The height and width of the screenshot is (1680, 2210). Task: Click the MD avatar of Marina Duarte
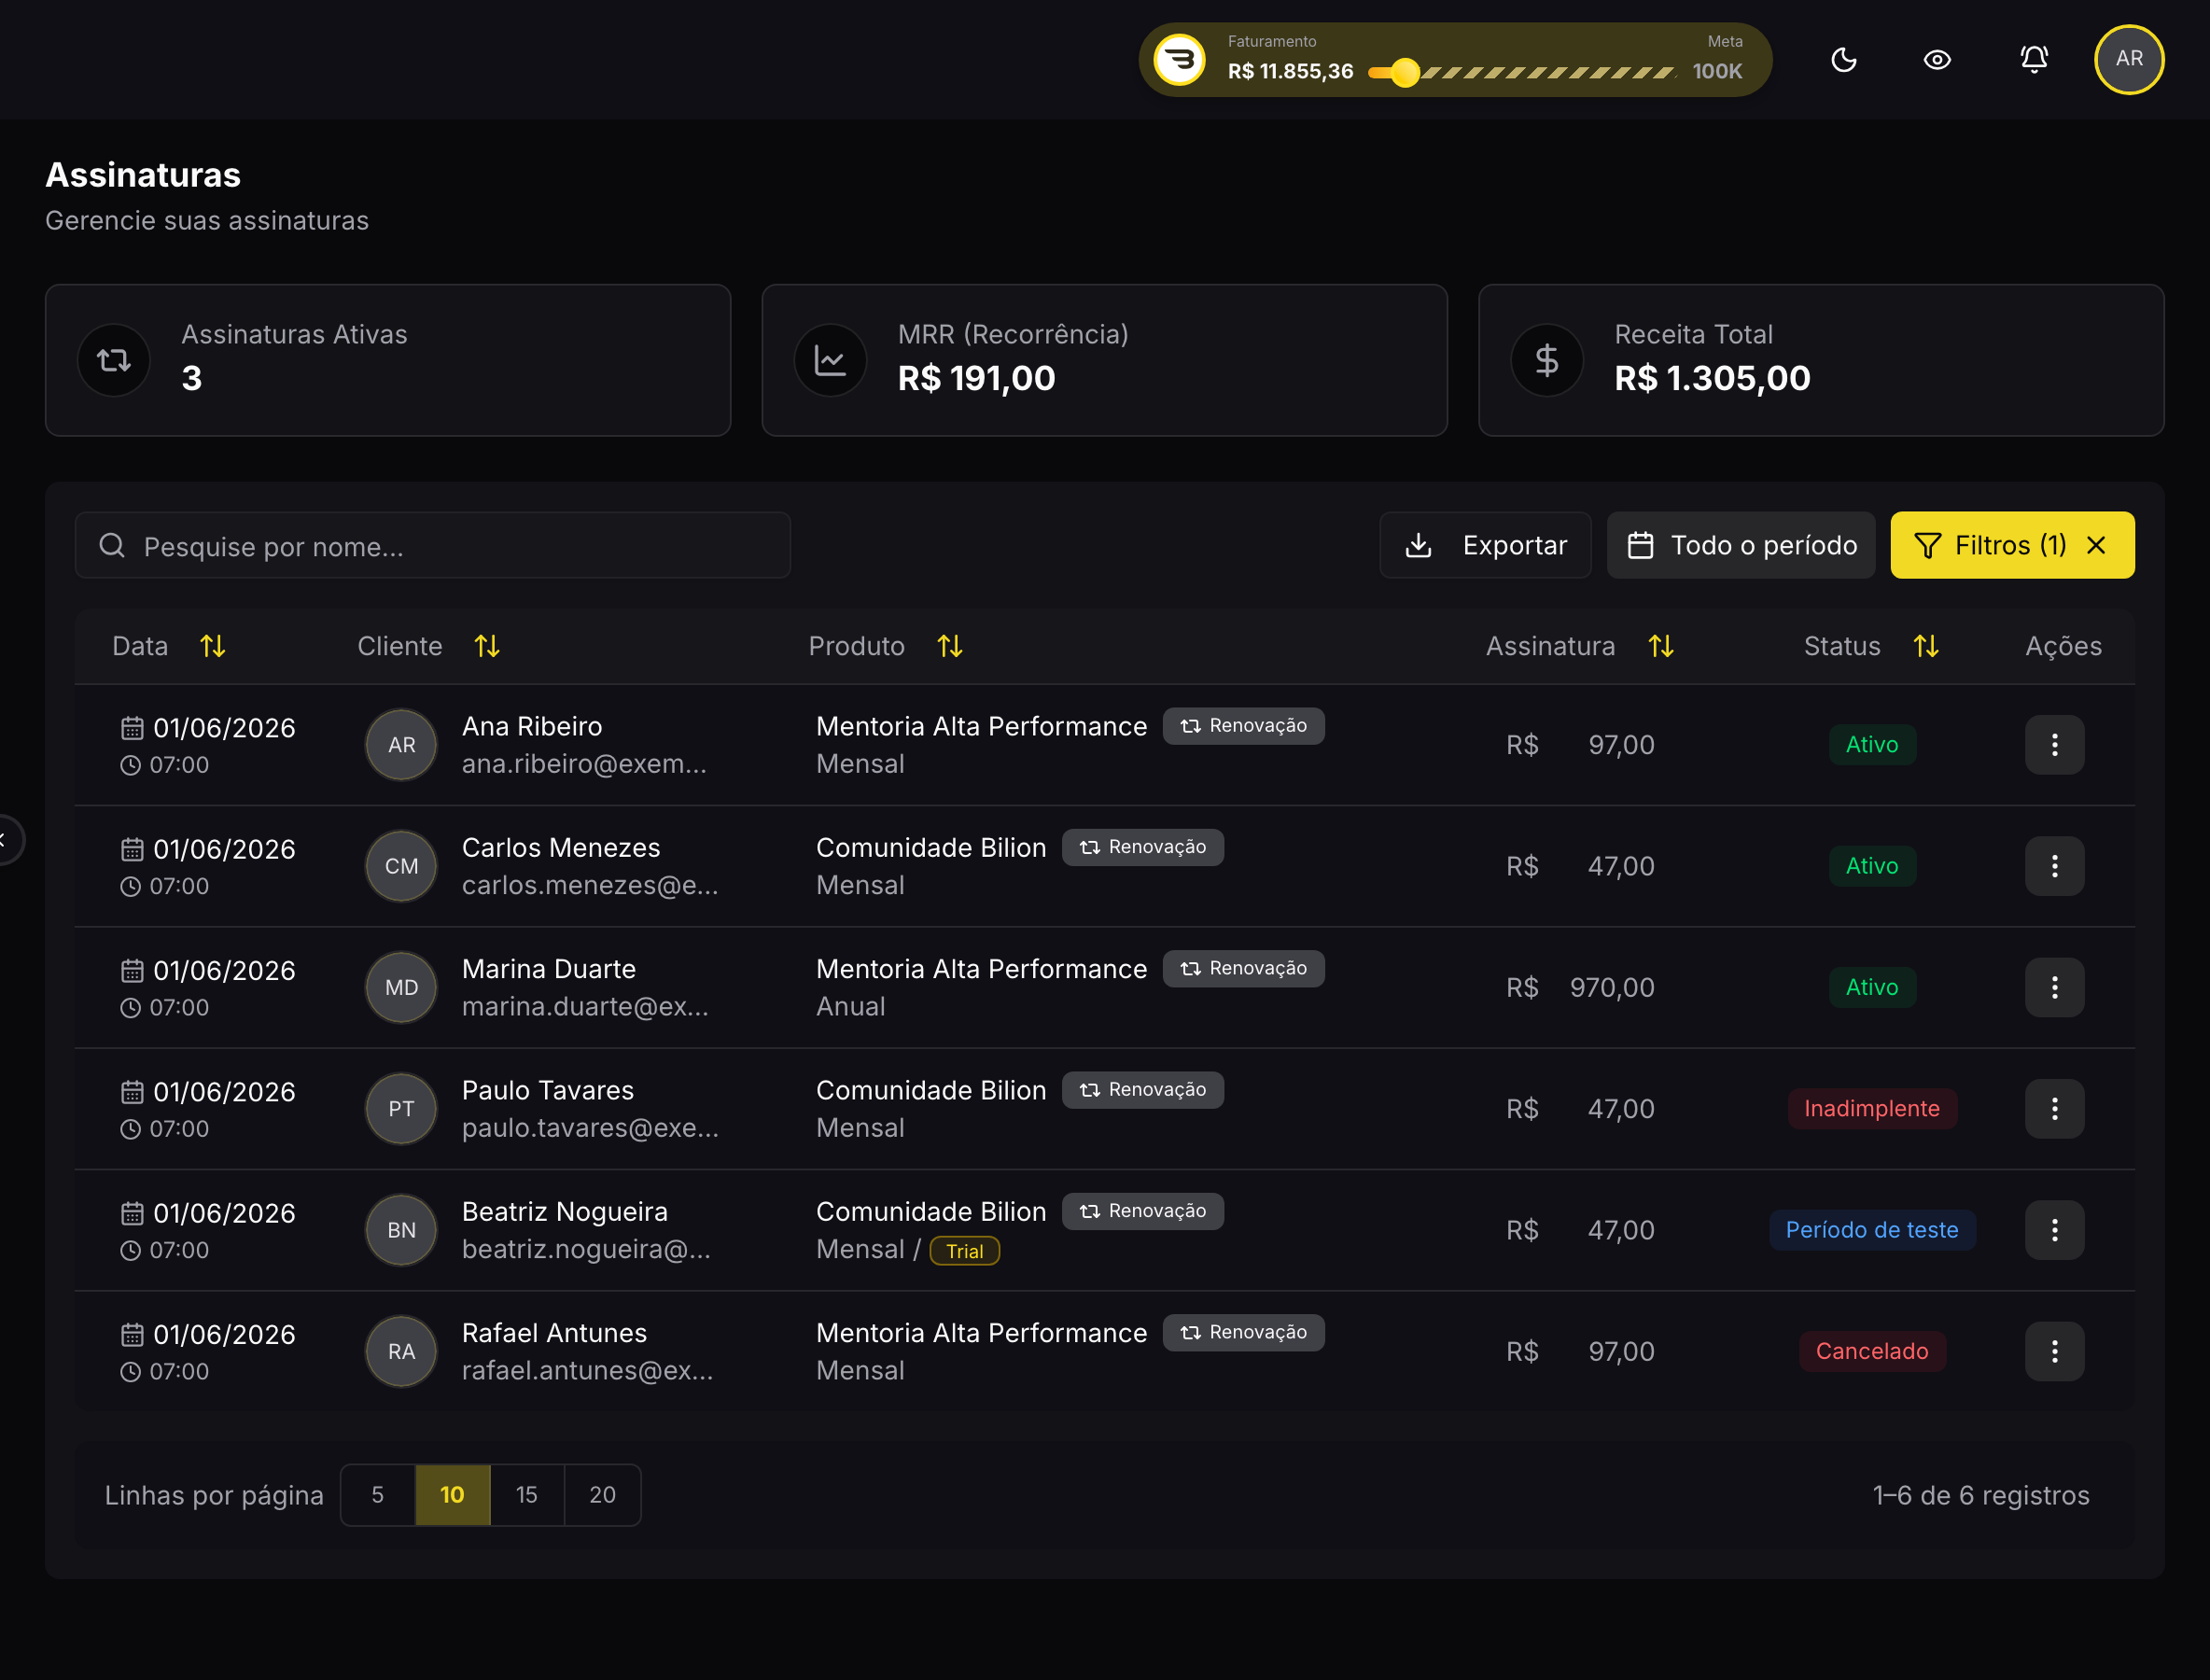point(401,988)
